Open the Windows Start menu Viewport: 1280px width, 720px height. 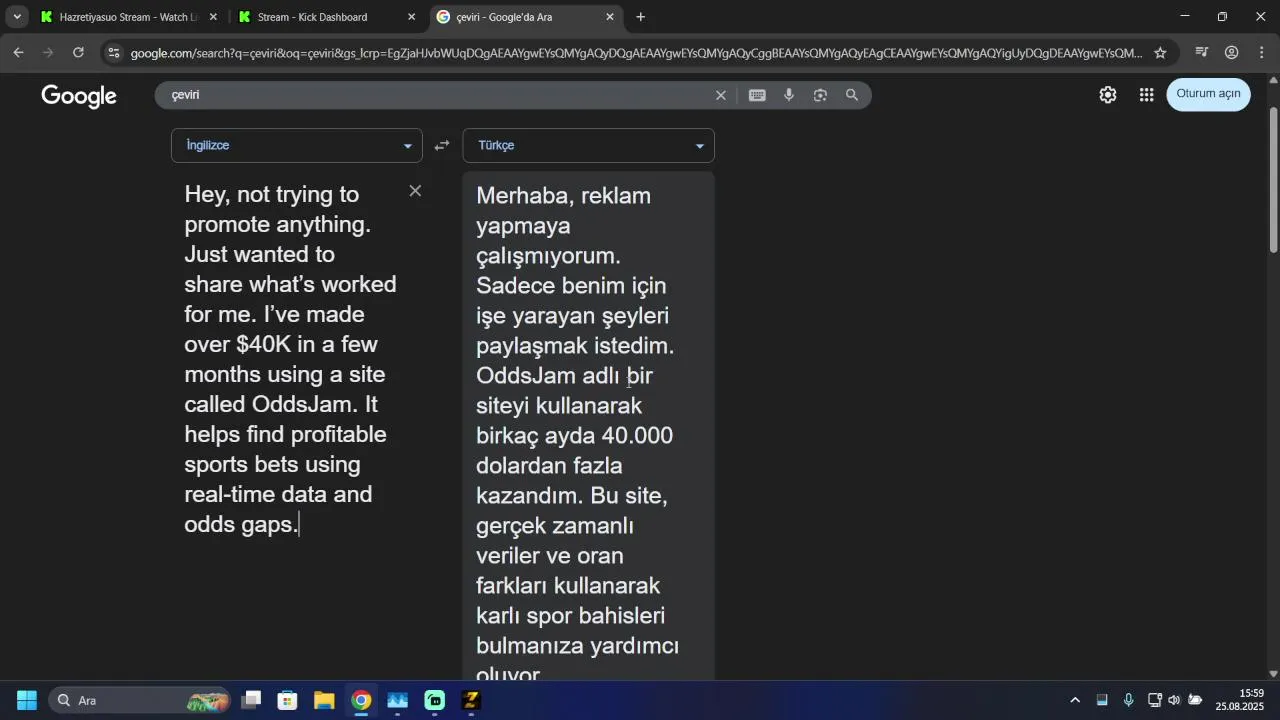tap(27, 700)
